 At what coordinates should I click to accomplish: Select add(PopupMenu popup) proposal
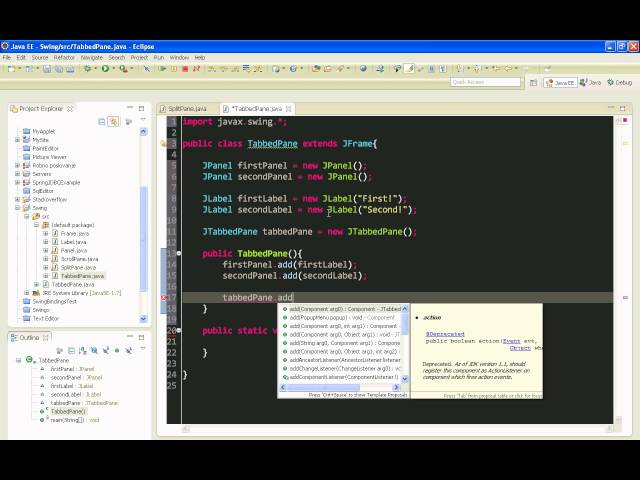[x=342, y=318]
